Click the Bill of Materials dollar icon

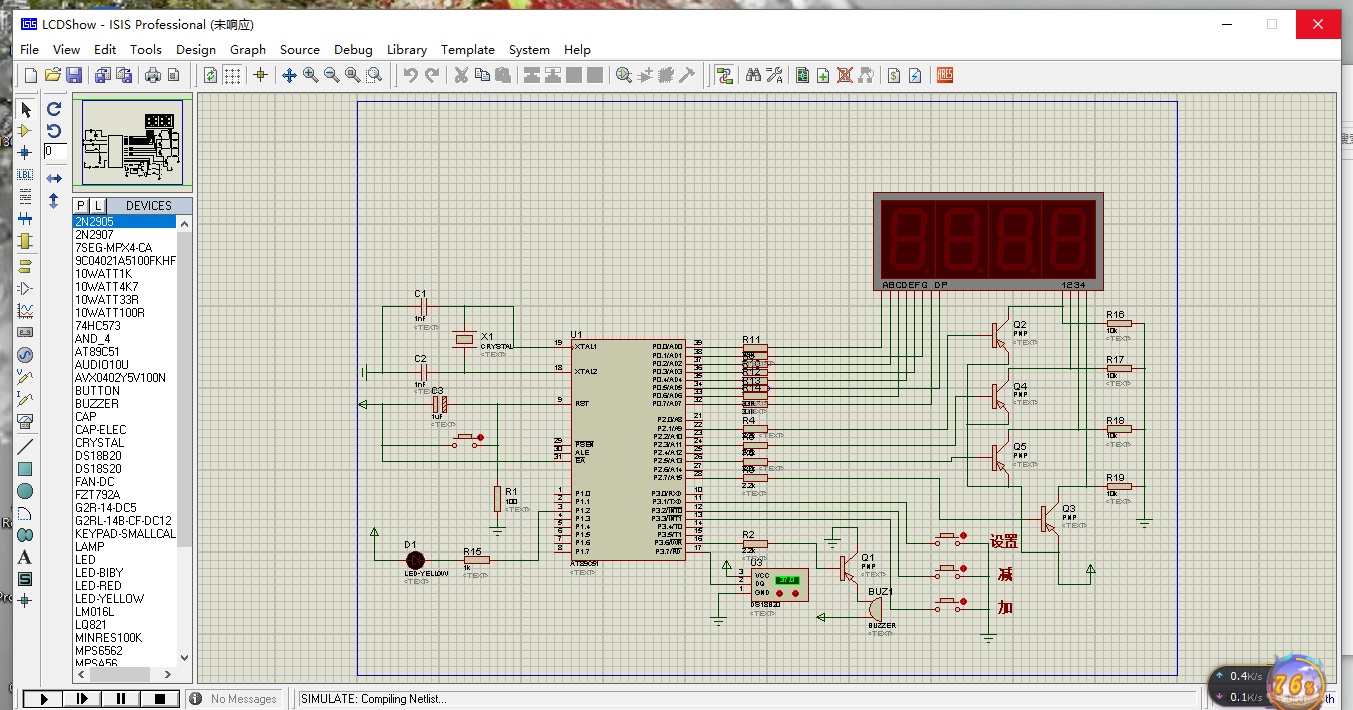coord(894,75)
